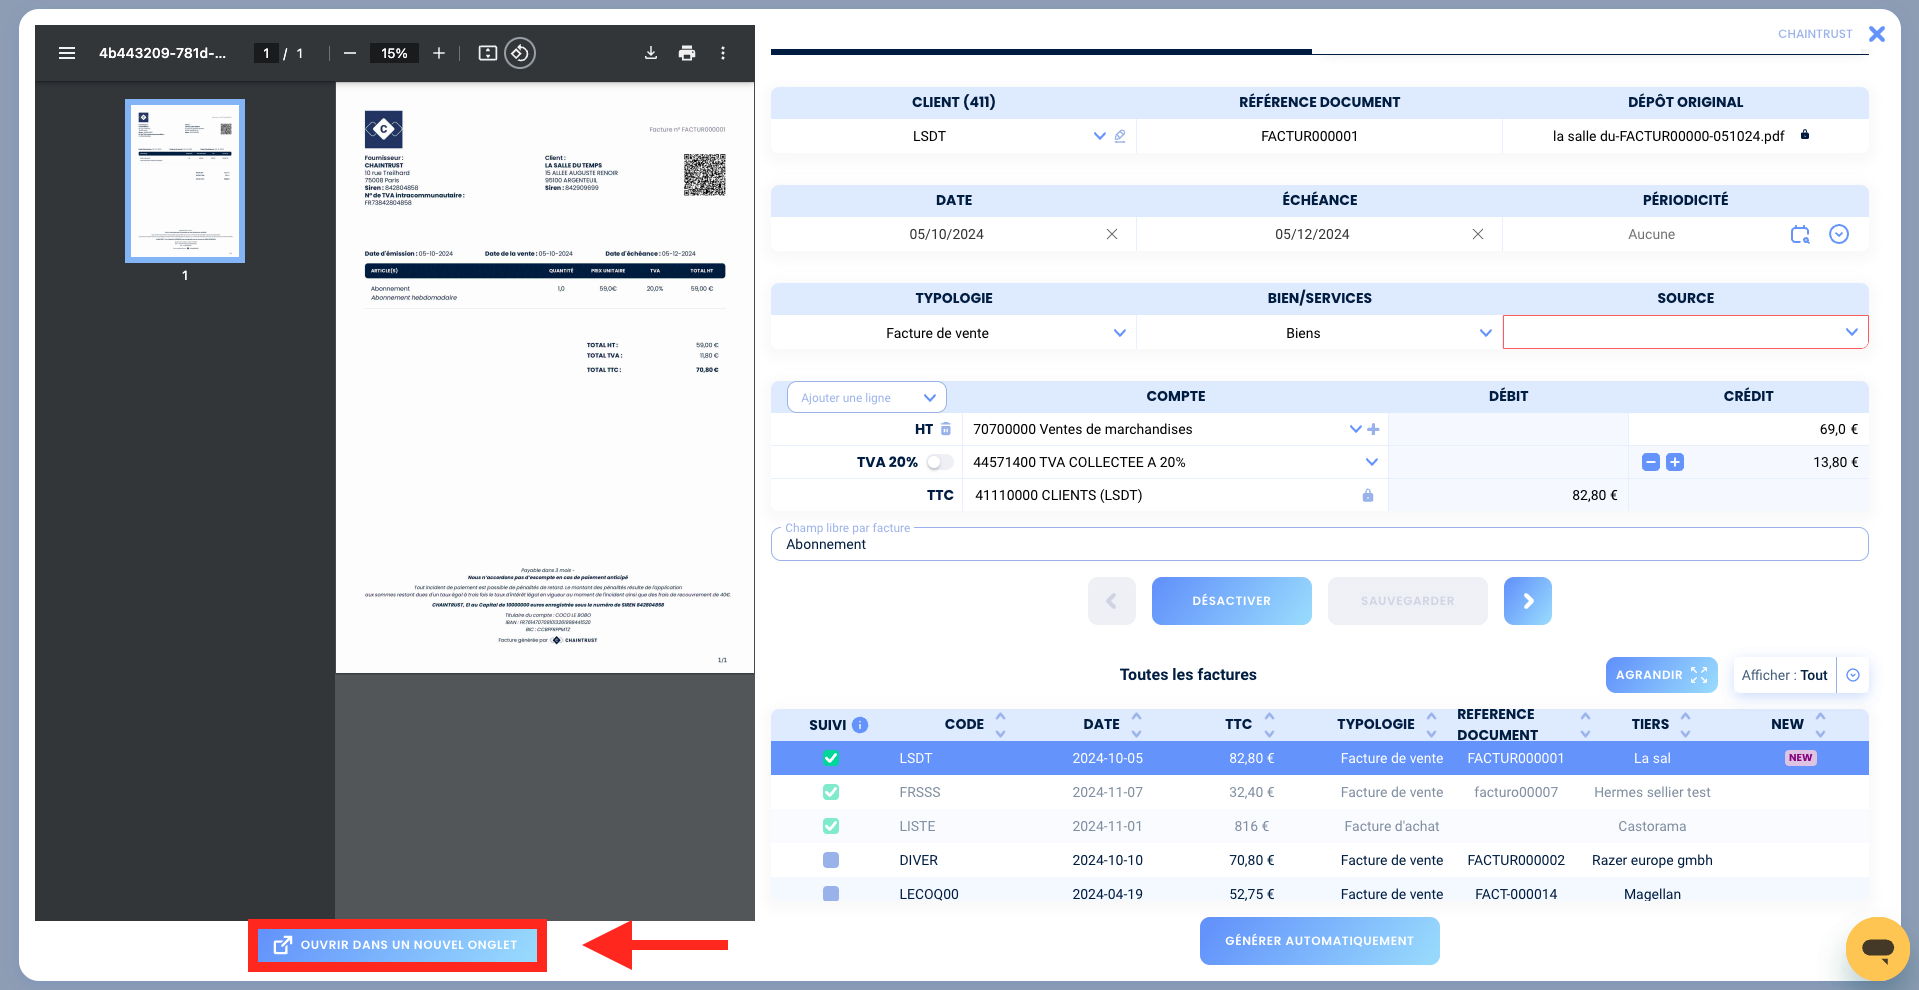The width and height of the screenshot is (1919, 990).
Task: Edit the LSDT client with pencil icon
Action: click(x=1120, y=136)
